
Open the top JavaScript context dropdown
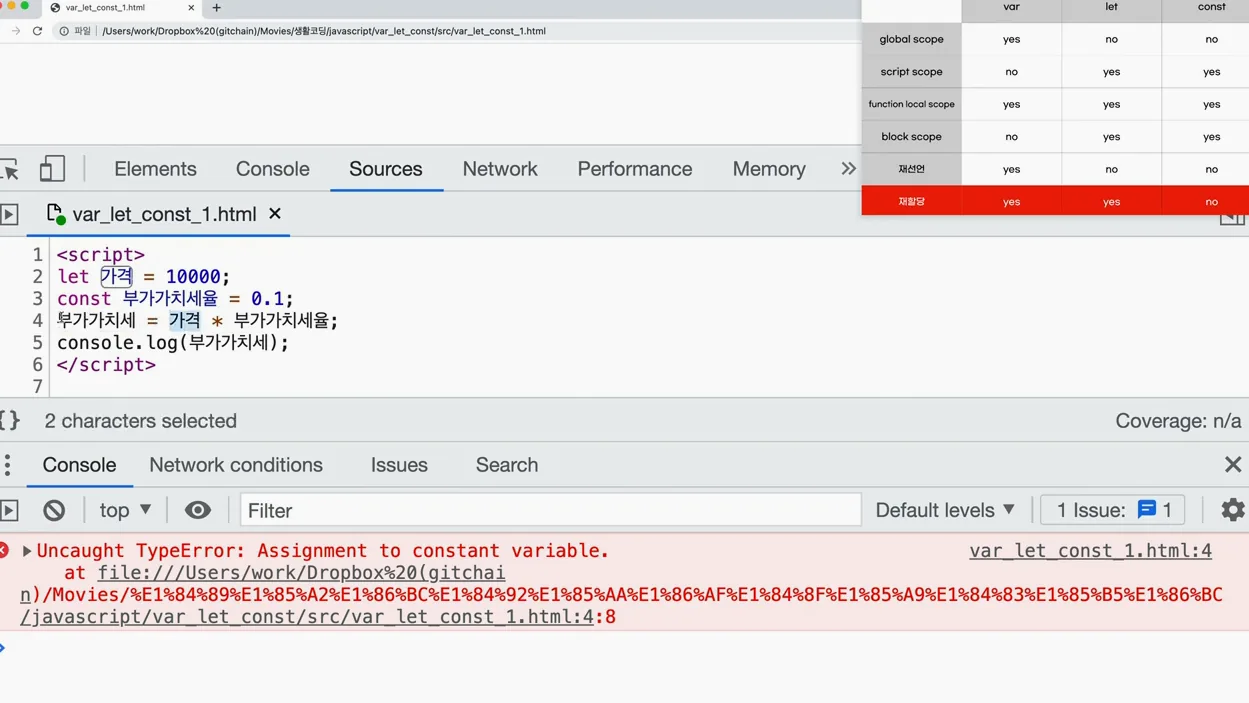[125, 510]
